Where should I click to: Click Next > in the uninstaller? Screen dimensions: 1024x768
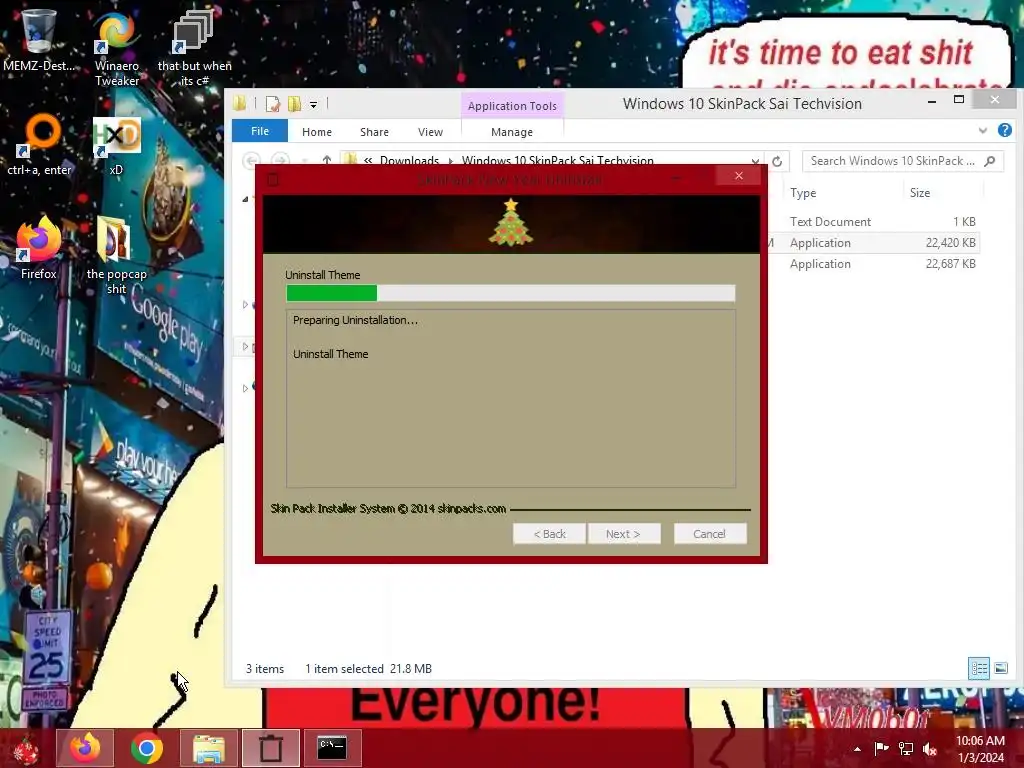(624, 534)
